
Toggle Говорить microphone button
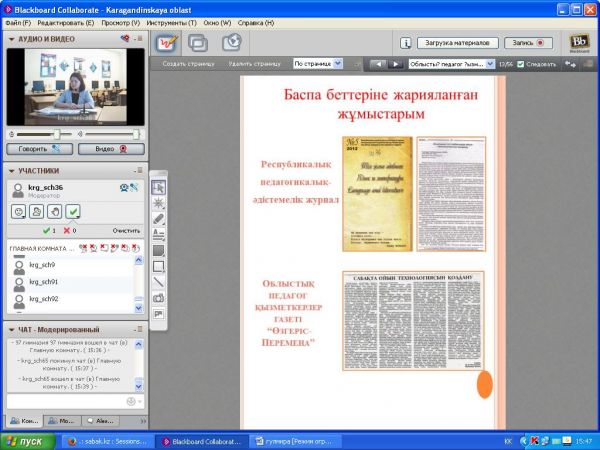(39, 148)
